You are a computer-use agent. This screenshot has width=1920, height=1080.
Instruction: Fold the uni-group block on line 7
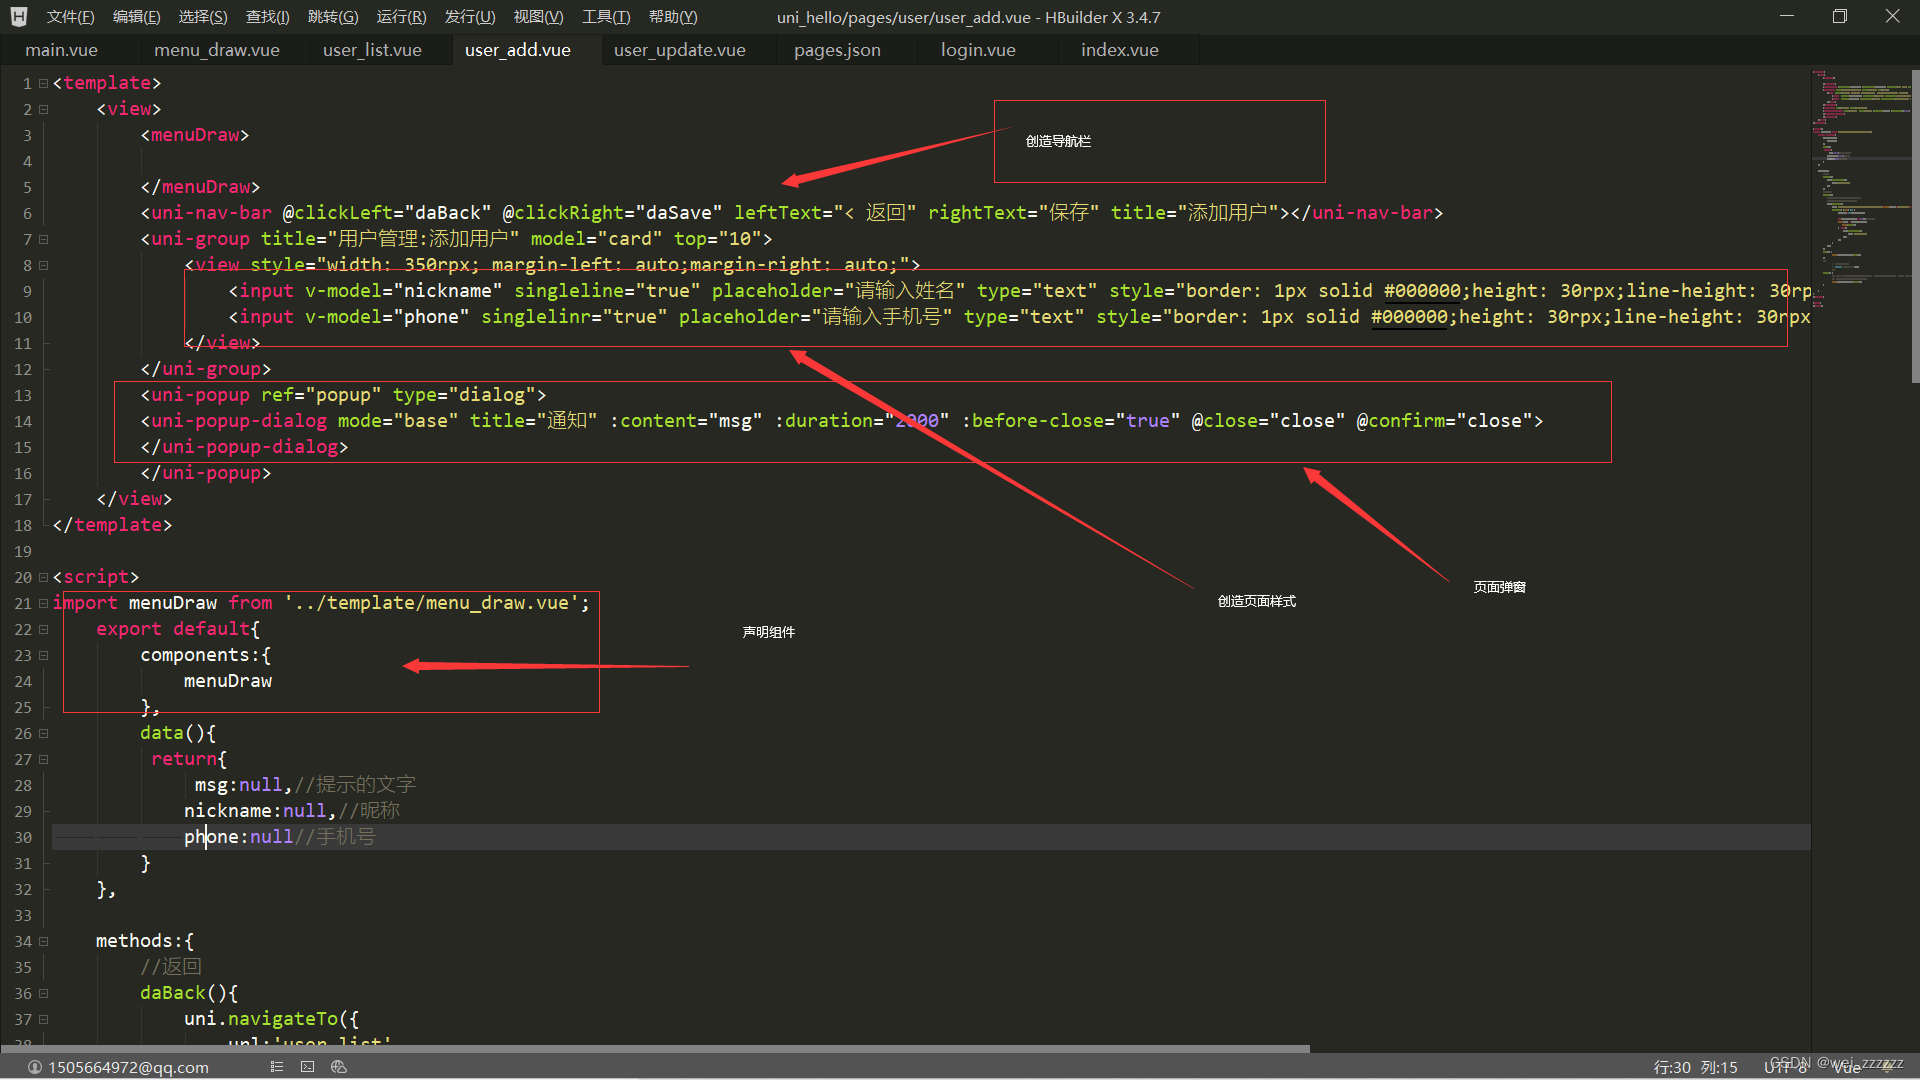coord(44,239)
